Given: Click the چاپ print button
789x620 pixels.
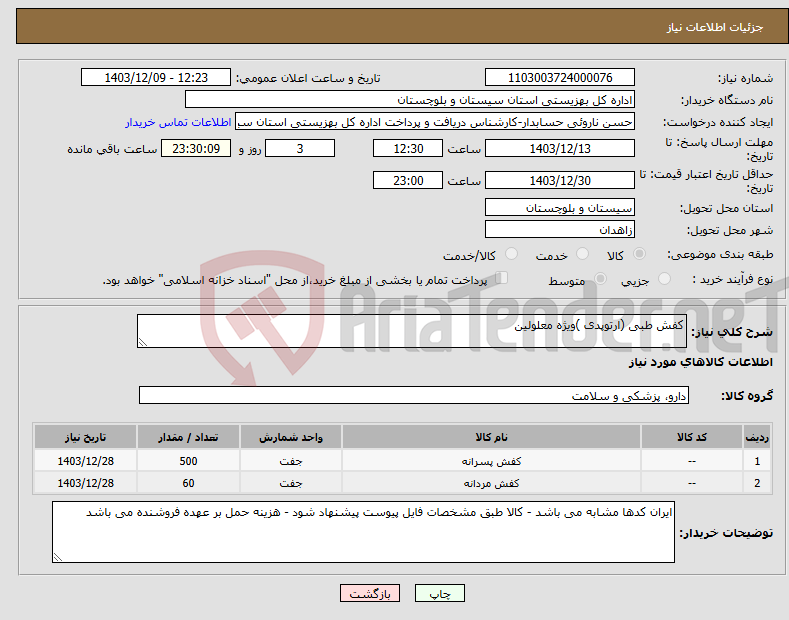Looking at the screenshot, I should click(x=440, y=593).
